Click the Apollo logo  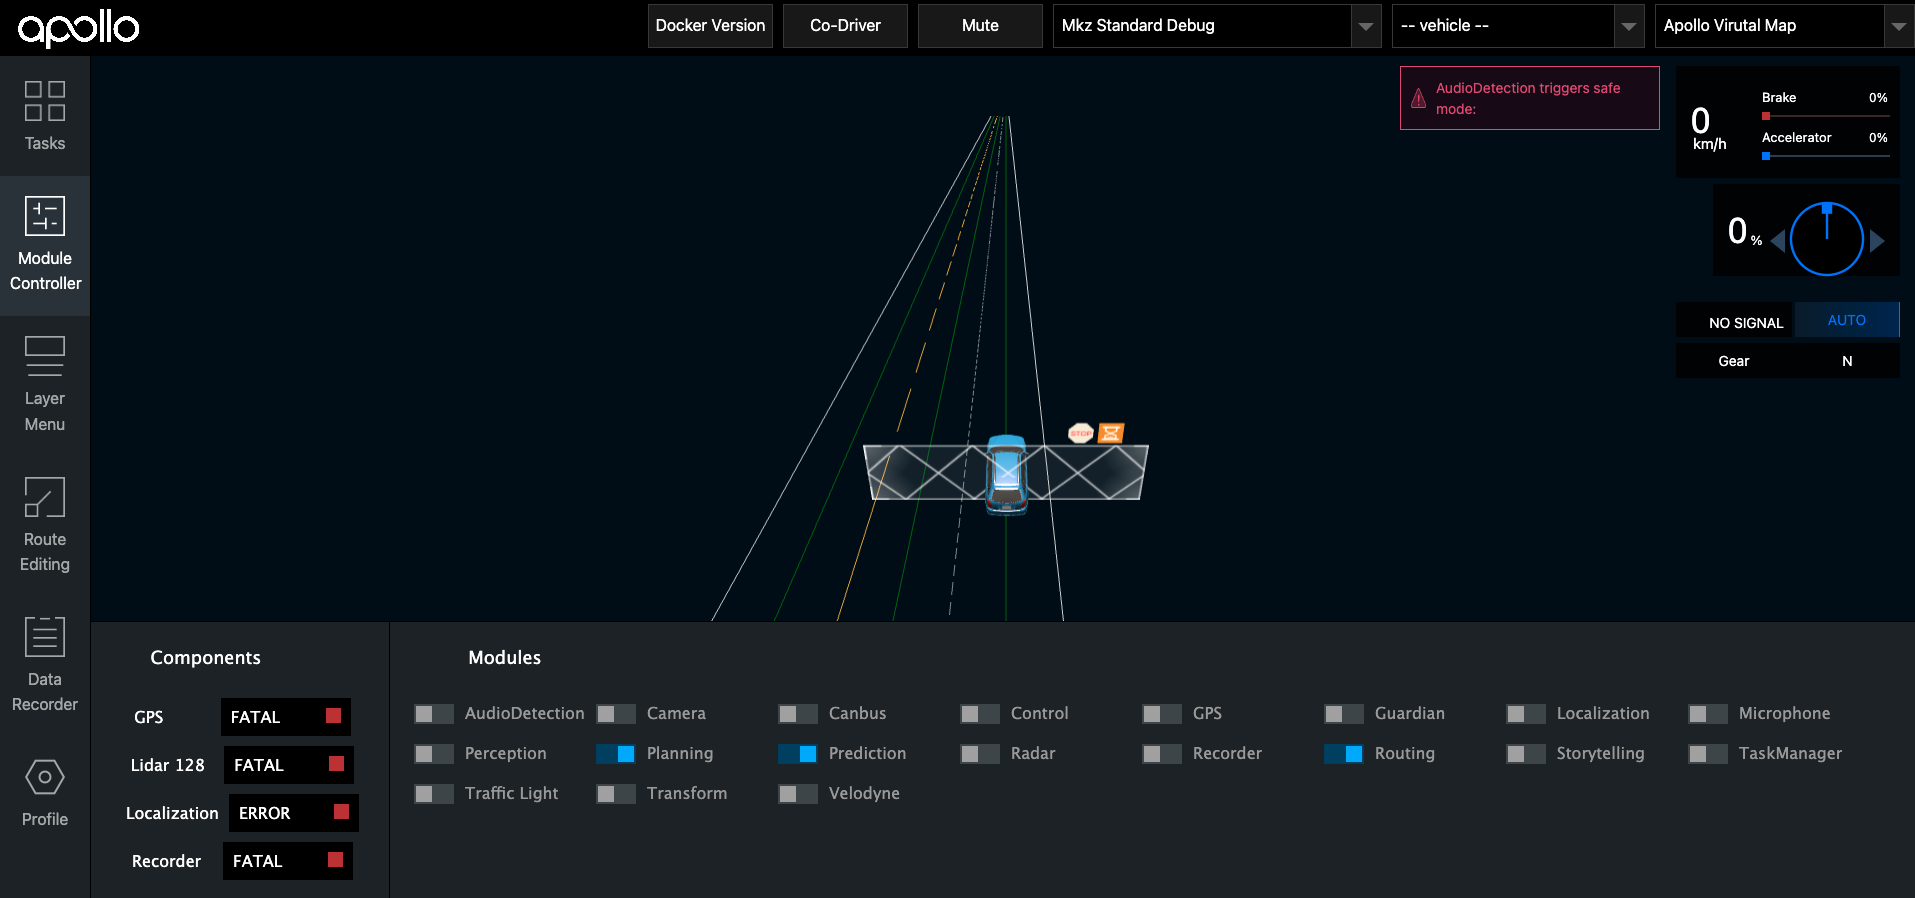[x=78, y=28]
